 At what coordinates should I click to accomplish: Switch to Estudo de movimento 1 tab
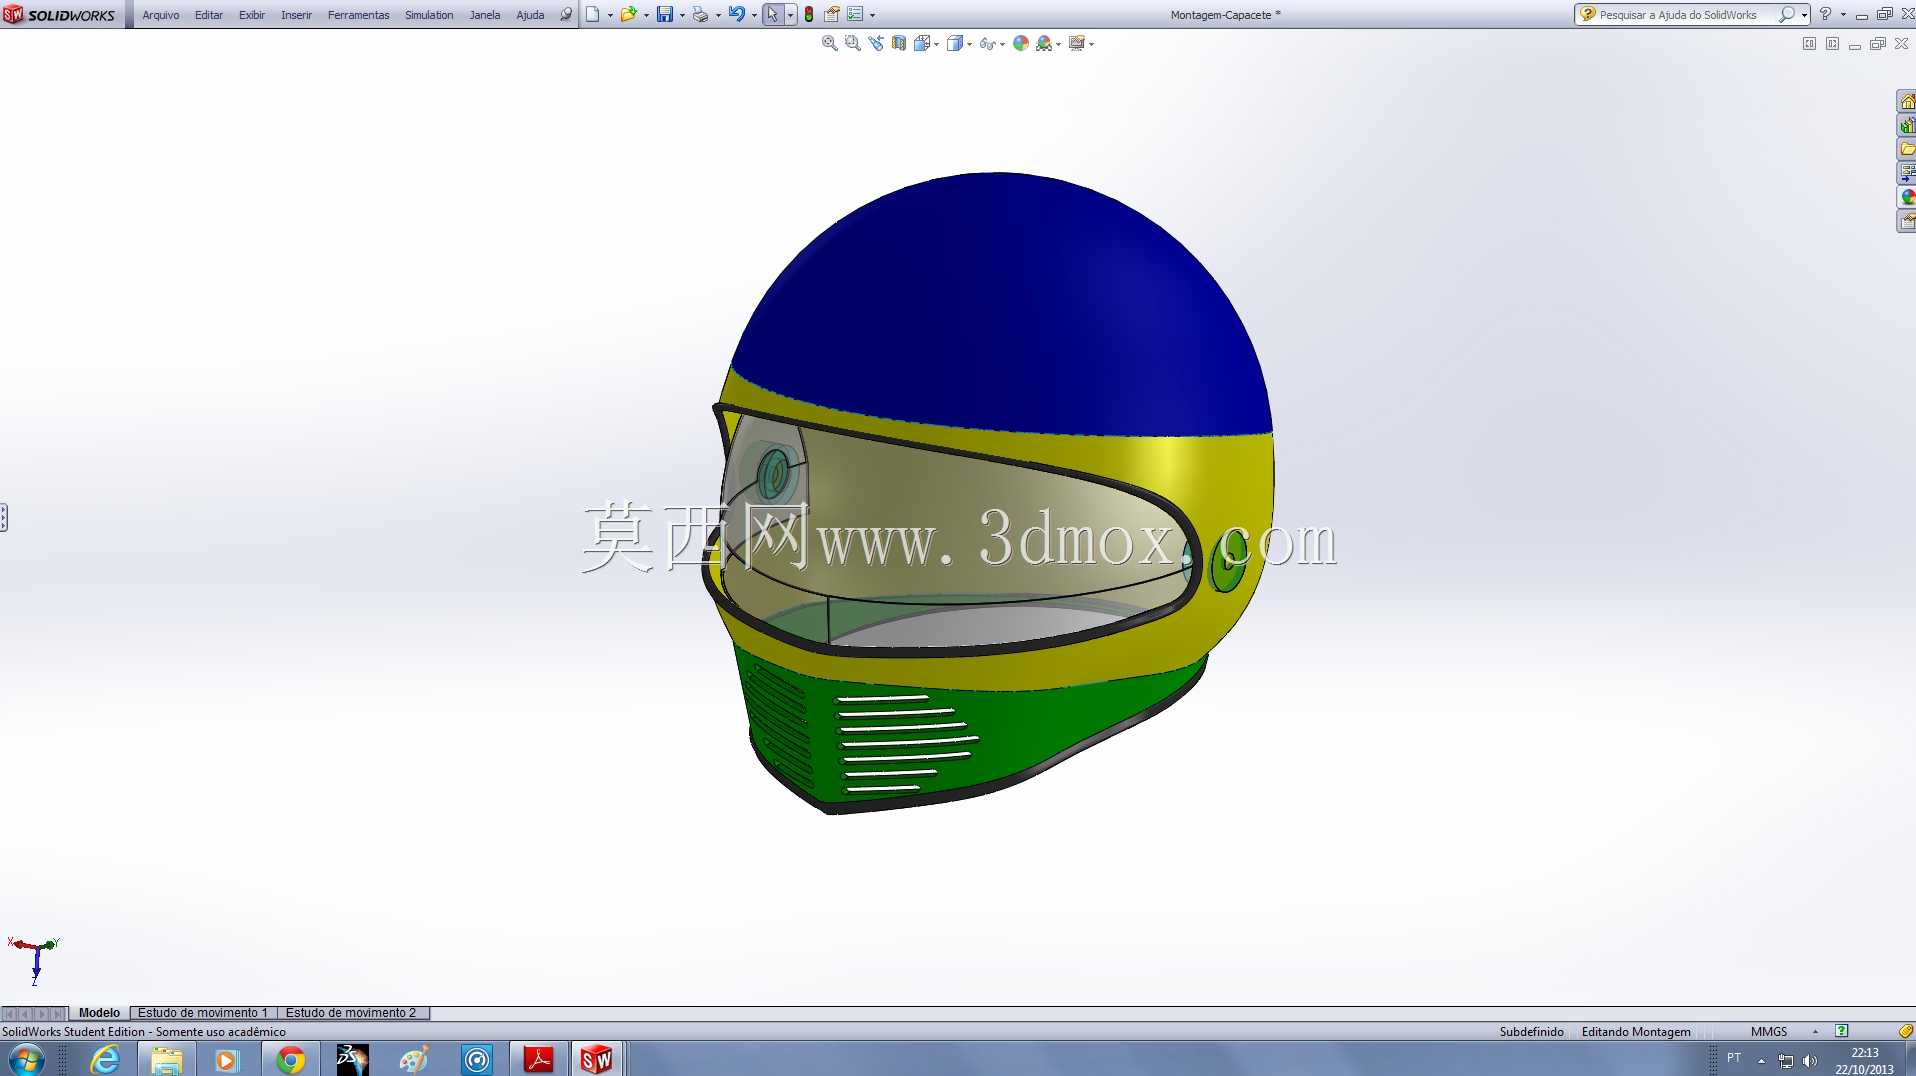pos(203,1013)
